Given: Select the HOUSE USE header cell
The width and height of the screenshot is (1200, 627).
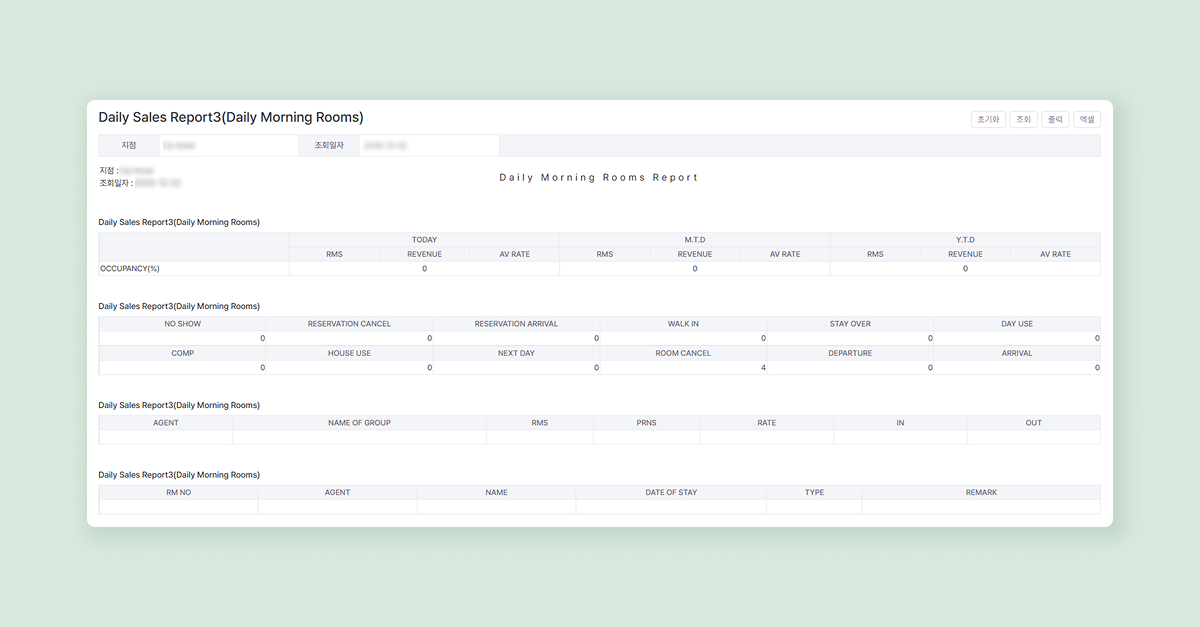Looking at the screenshot, I should [349, 353].
